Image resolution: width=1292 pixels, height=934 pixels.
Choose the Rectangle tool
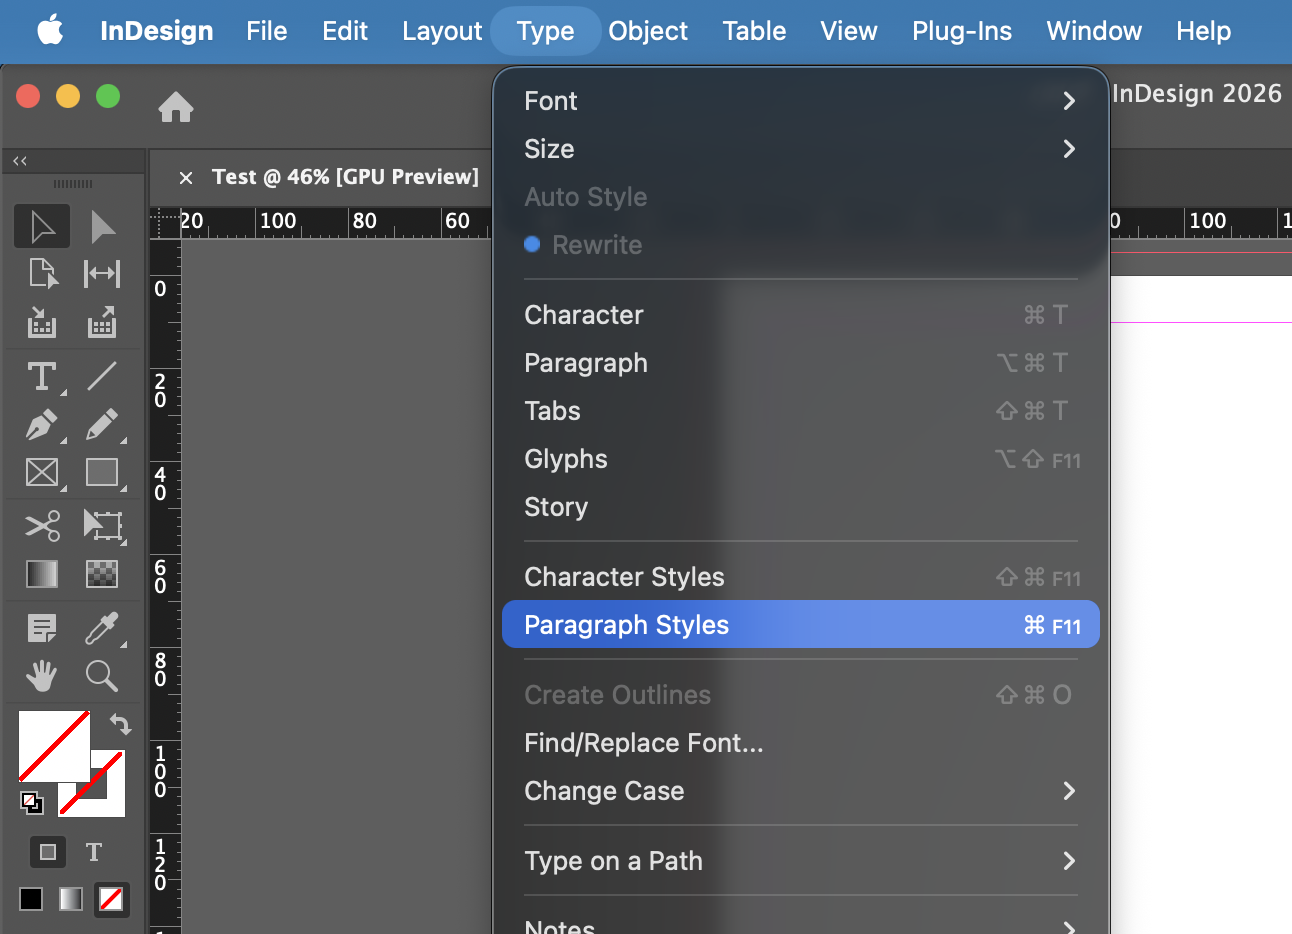coord(102,472)
